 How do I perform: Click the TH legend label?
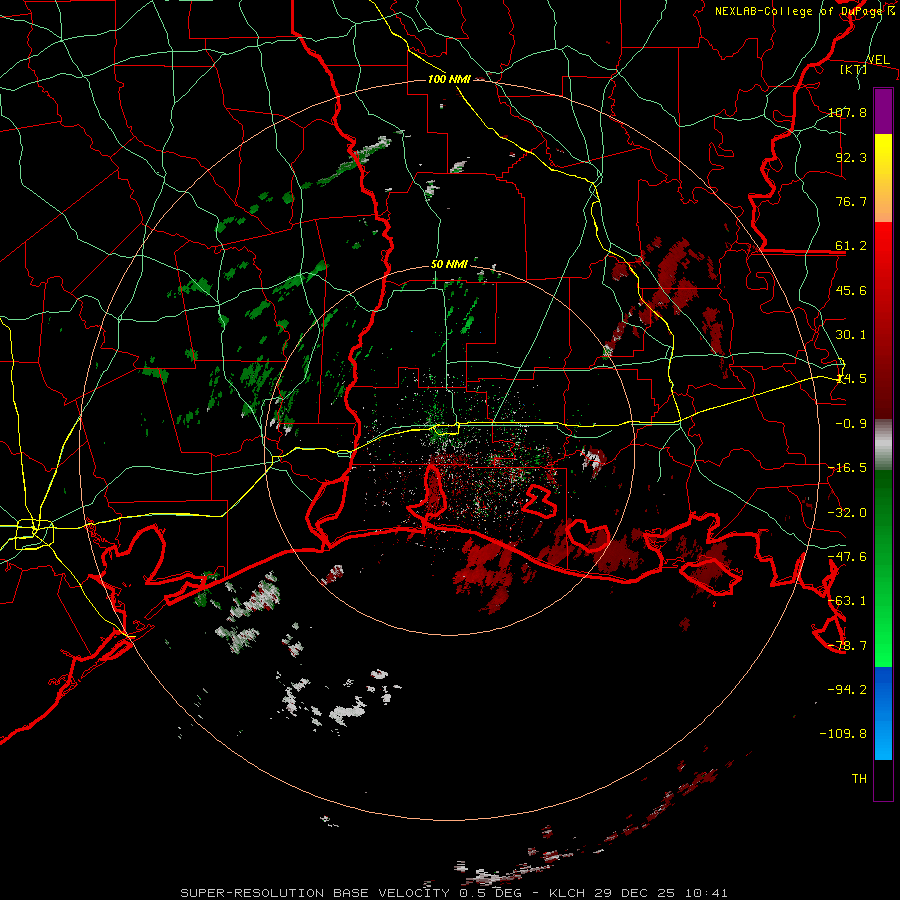click(859, 779)
